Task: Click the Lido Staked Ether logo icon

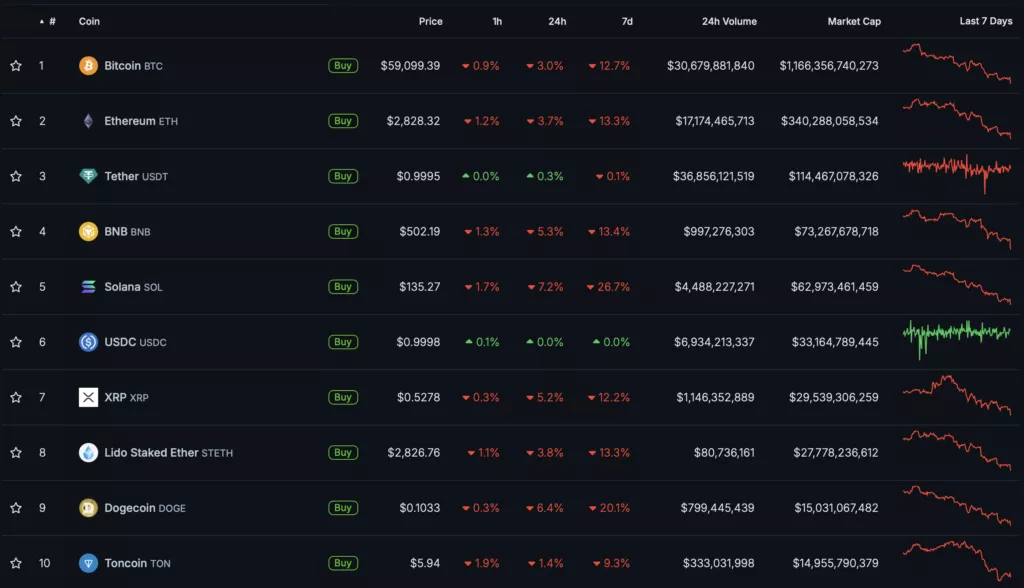Action: [x=88, y=452]
